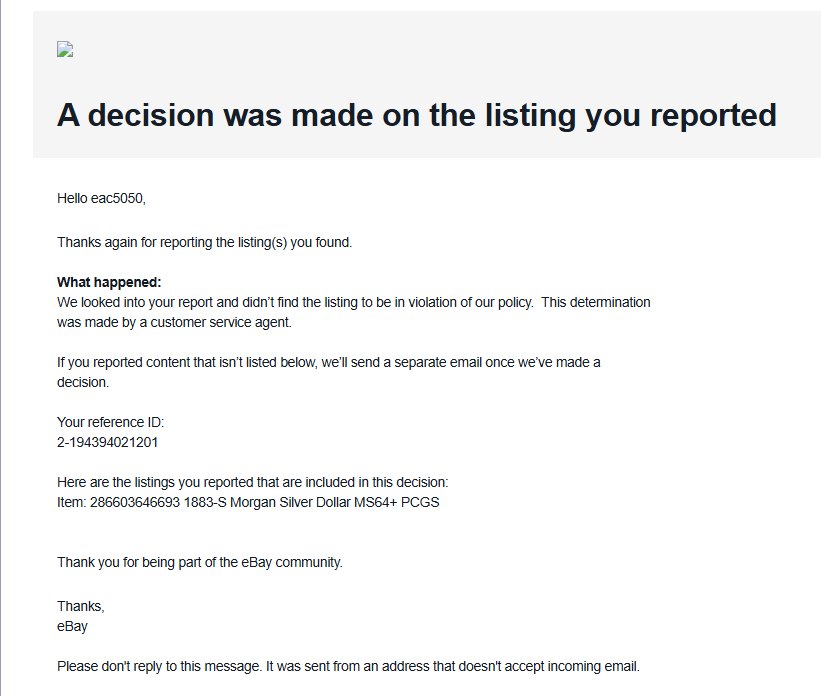Click the "A decision was made" headline
This screenshot has width=821, height=696.
416,115
